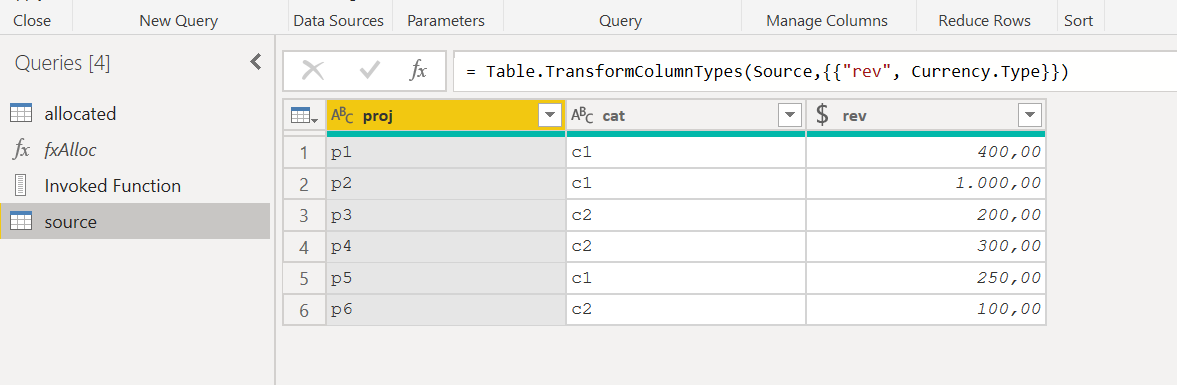Click the list icon beside Invoked Function
1177x385 pixels.
pyautogui.click(x=21, y=185)
